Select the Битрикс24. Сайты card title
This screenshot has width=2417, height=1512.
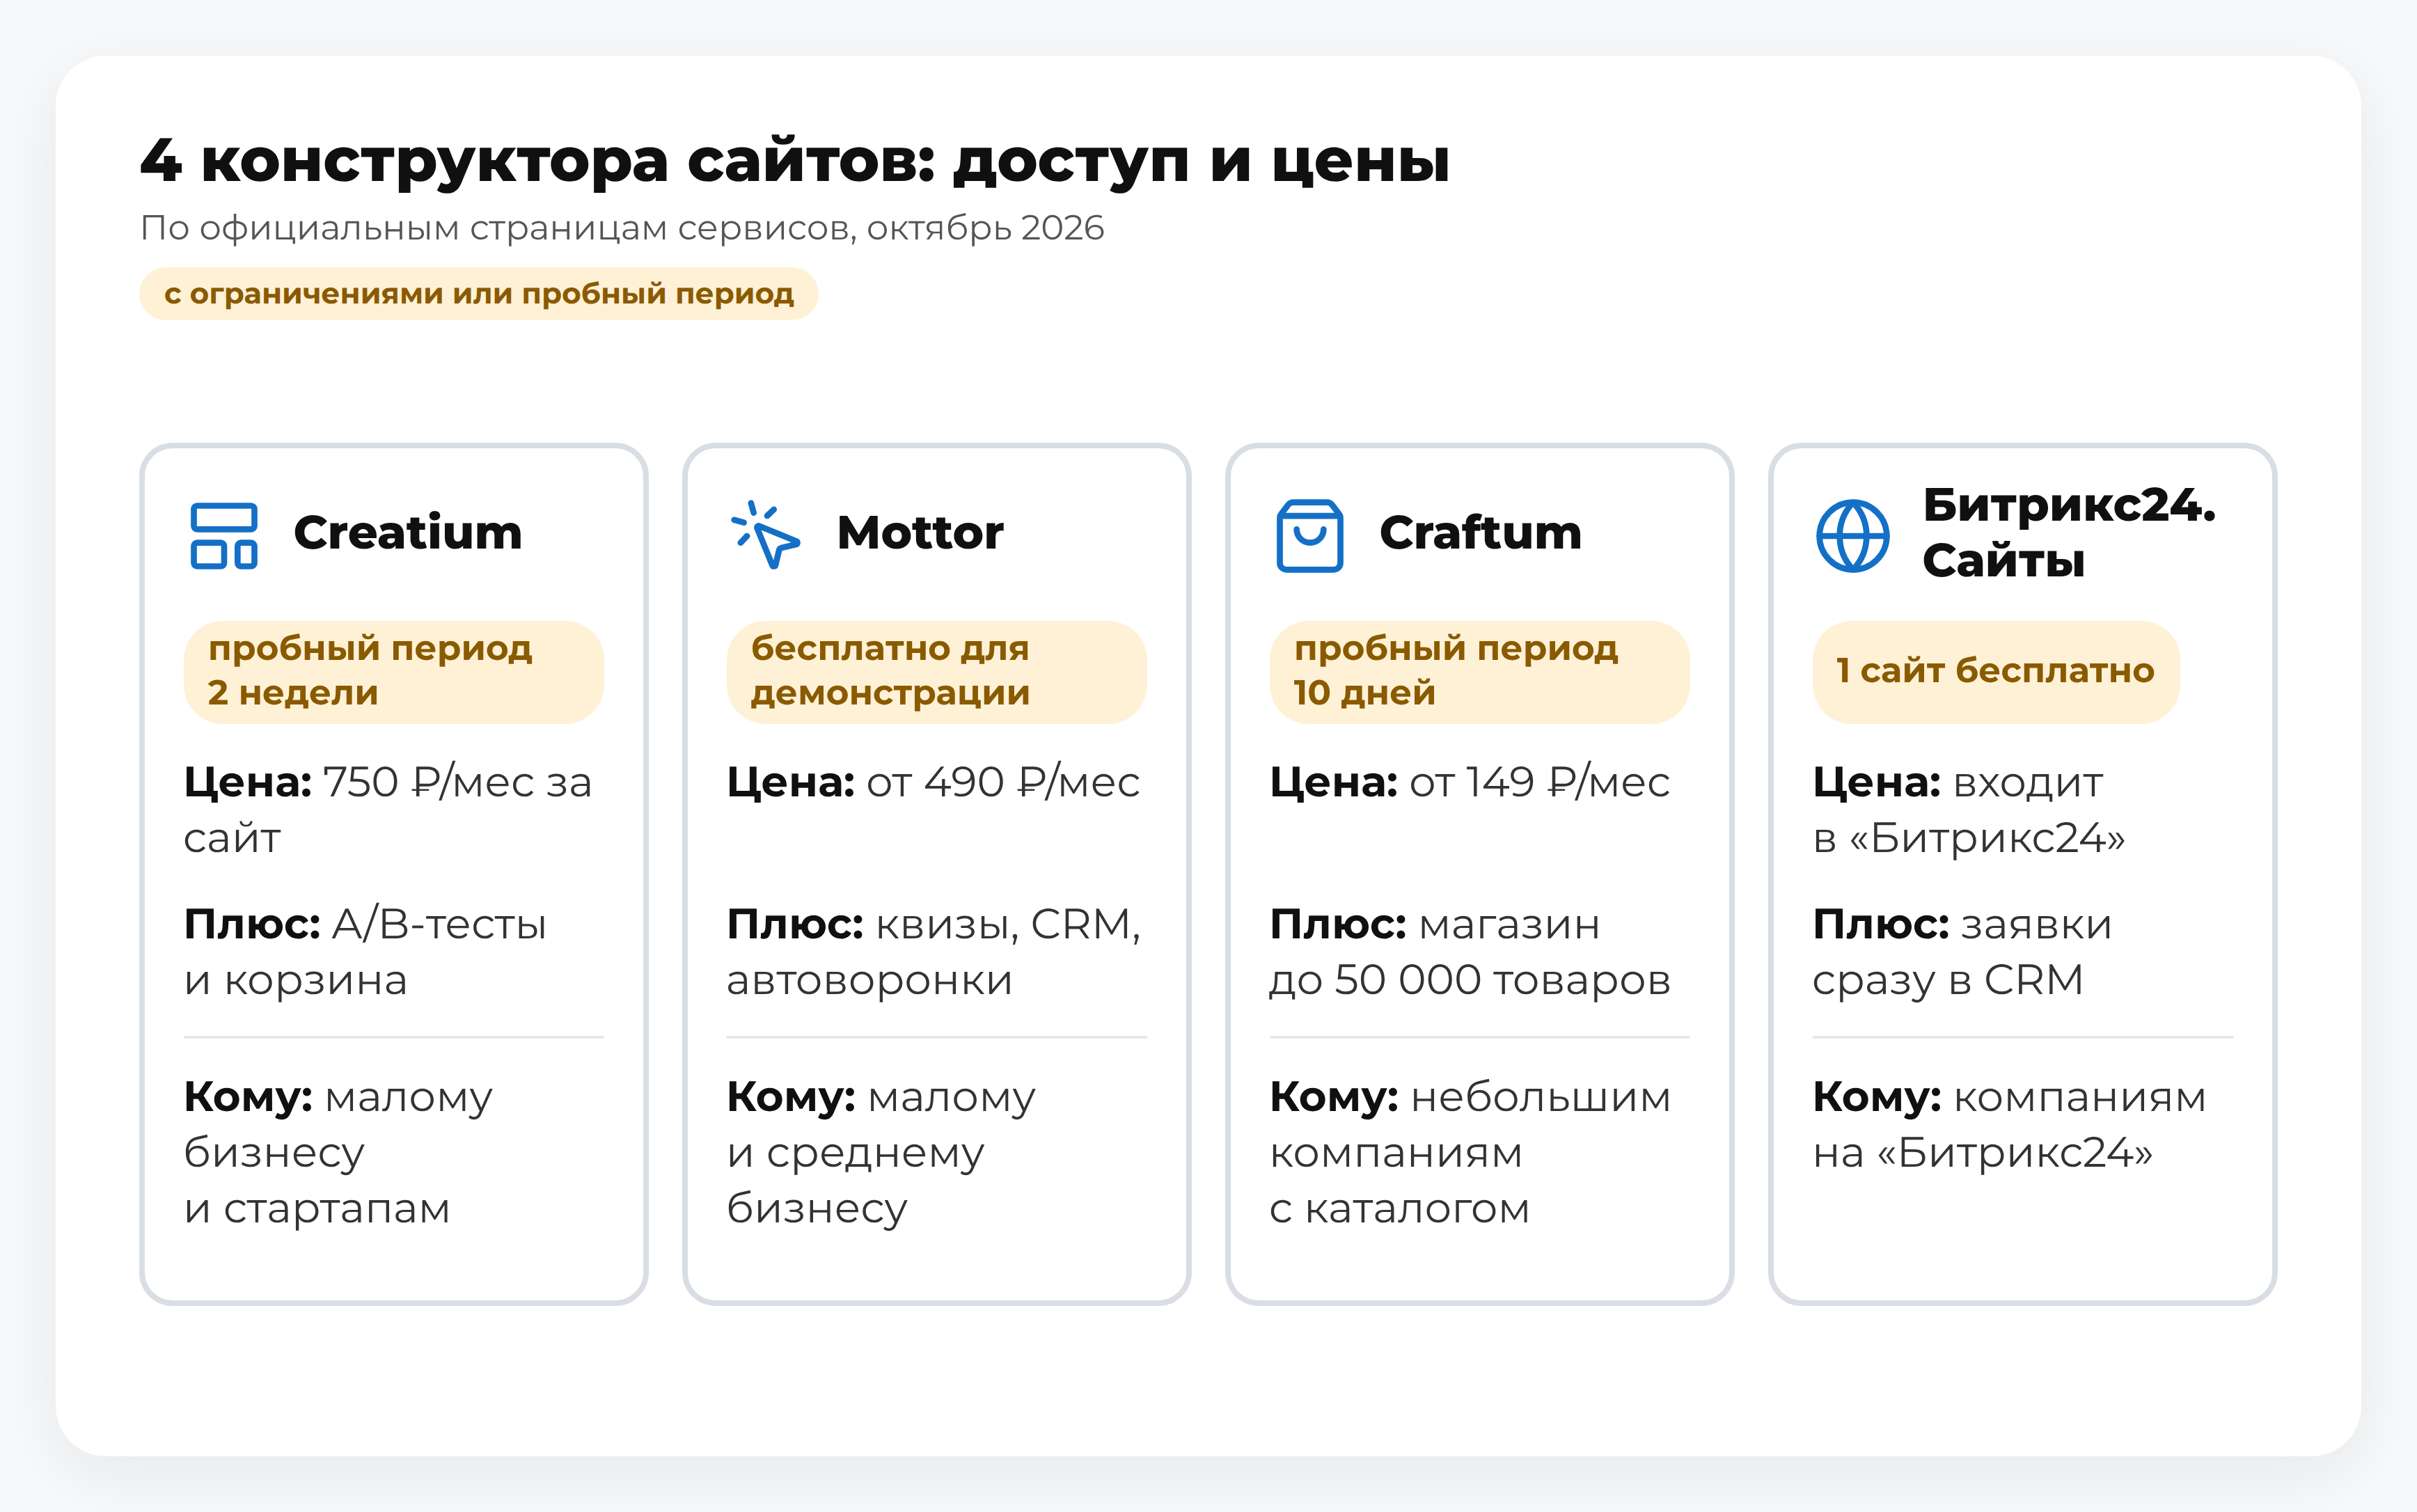point(2069,533)
